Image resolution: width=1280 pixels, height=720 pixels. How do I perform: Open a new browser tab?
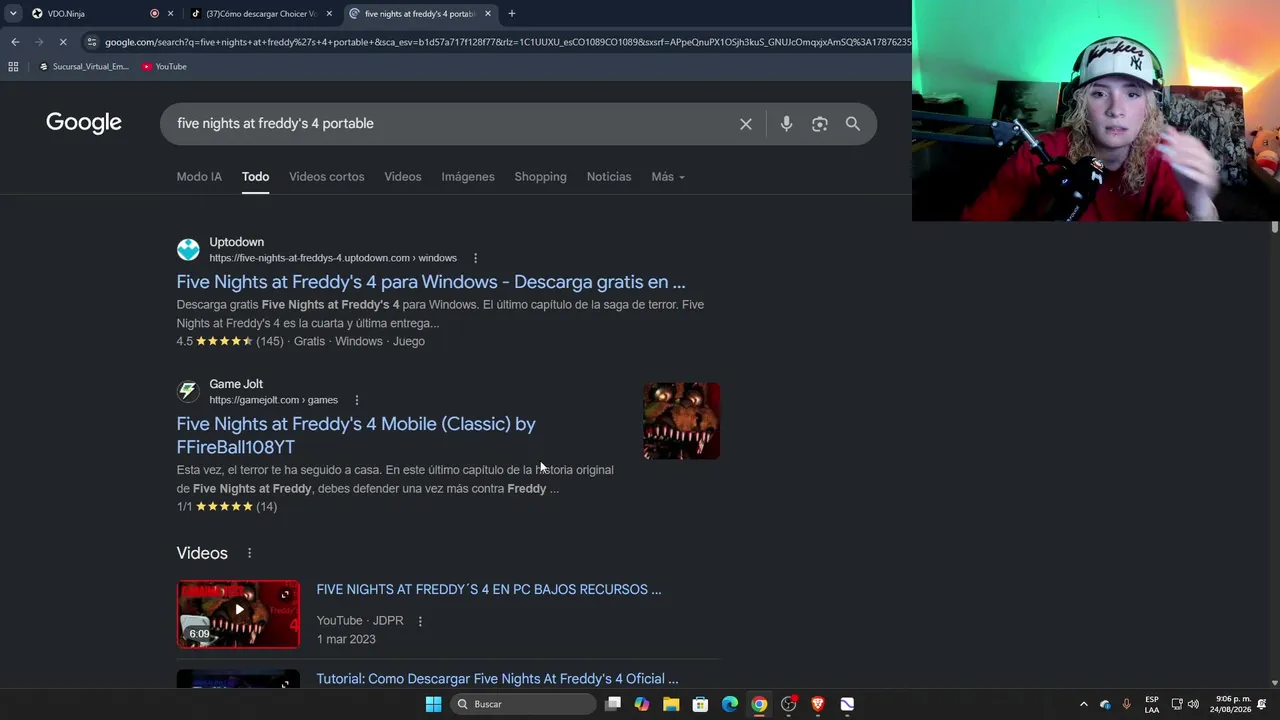click(512, 14)
